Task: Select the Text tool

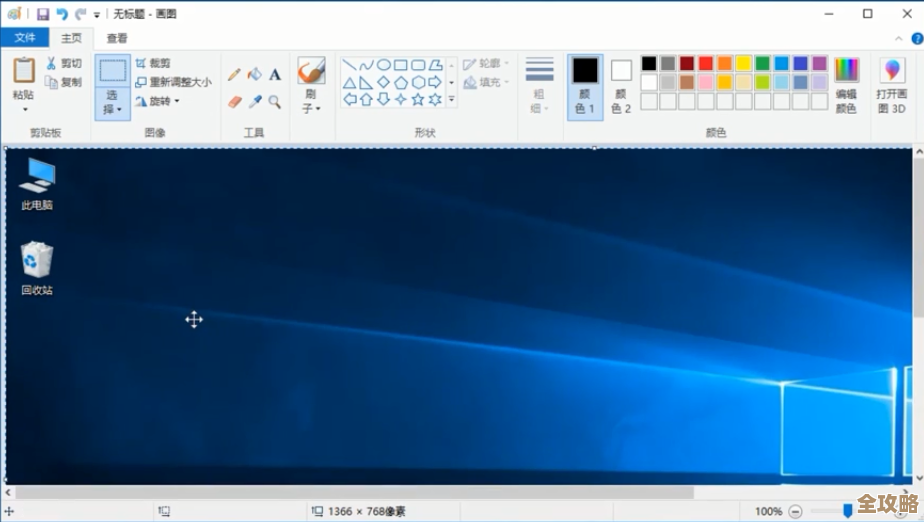Action: (x=275, y=74)
